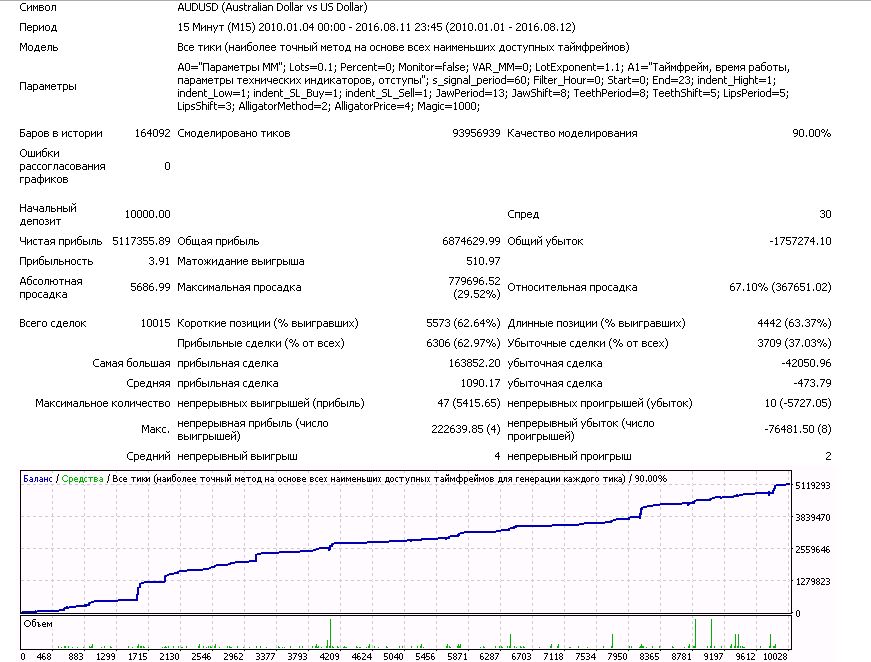Select the absolute drawdown value 5686.99
Viewport: 871px width, 662px height.
pyautogui.click(x=150, y=287)
